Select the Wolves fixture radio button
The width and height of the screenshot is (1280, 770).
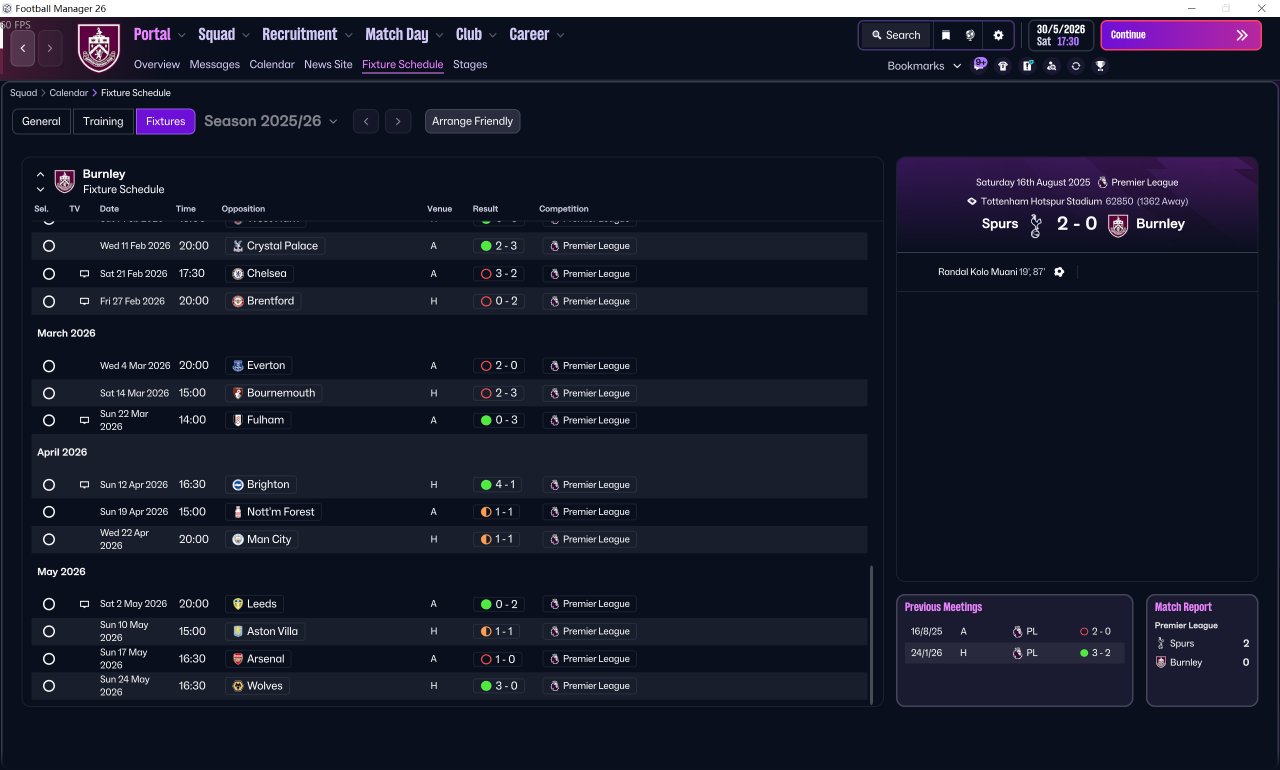click(49, 686)
